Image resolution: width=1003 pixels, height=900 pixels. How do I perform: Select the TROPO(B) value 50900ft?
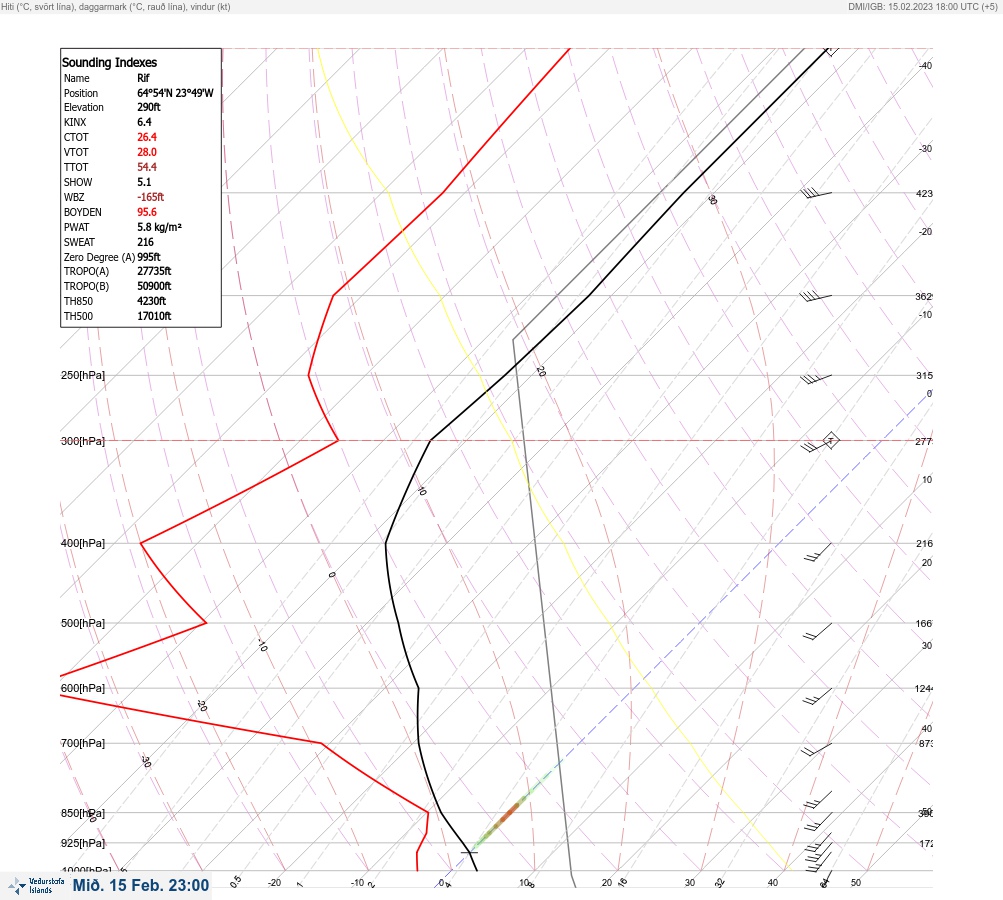154,286
